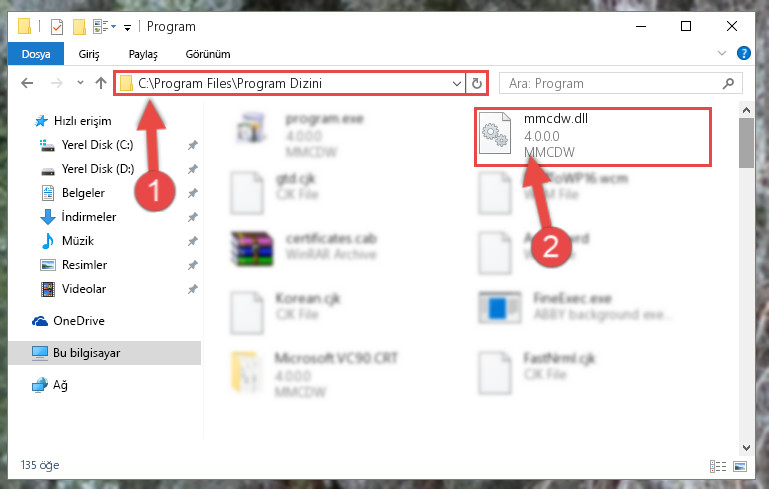Open the Dosya menu tab
This screenshot has height=489, width=769.
tap(36, 53)
